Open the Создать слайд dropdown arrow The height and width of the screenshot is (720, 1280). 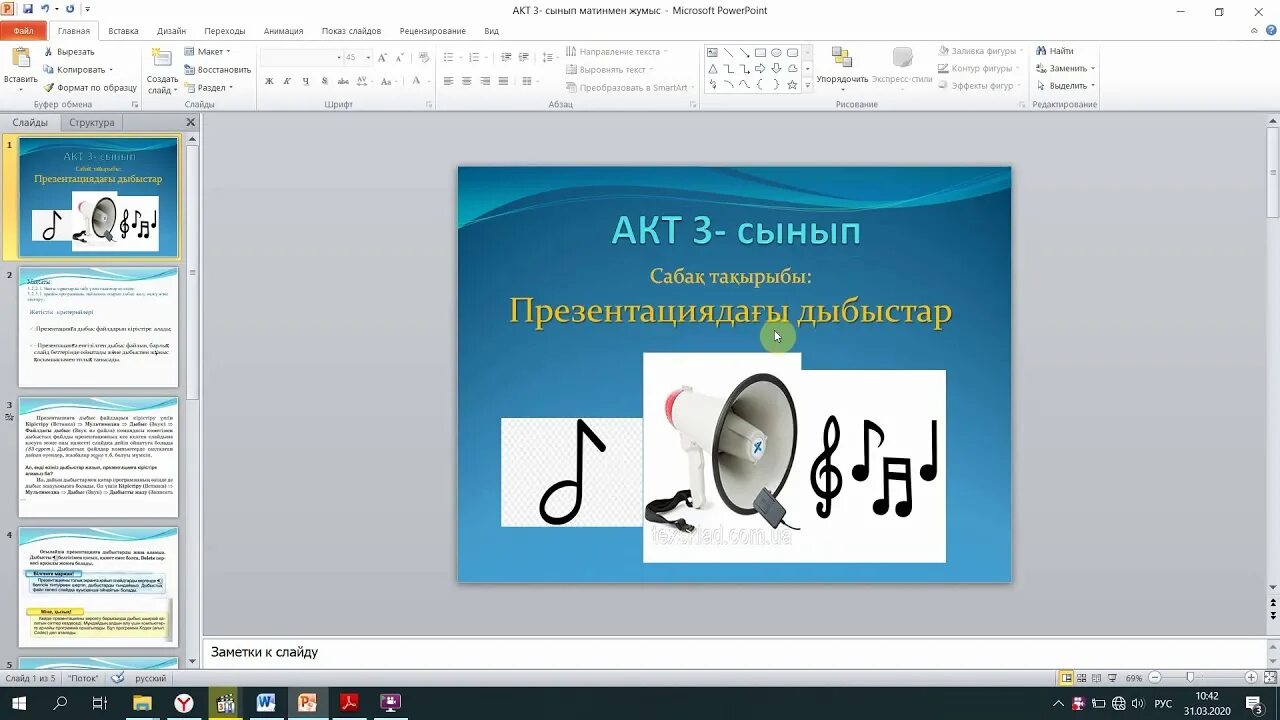(175, 89)
